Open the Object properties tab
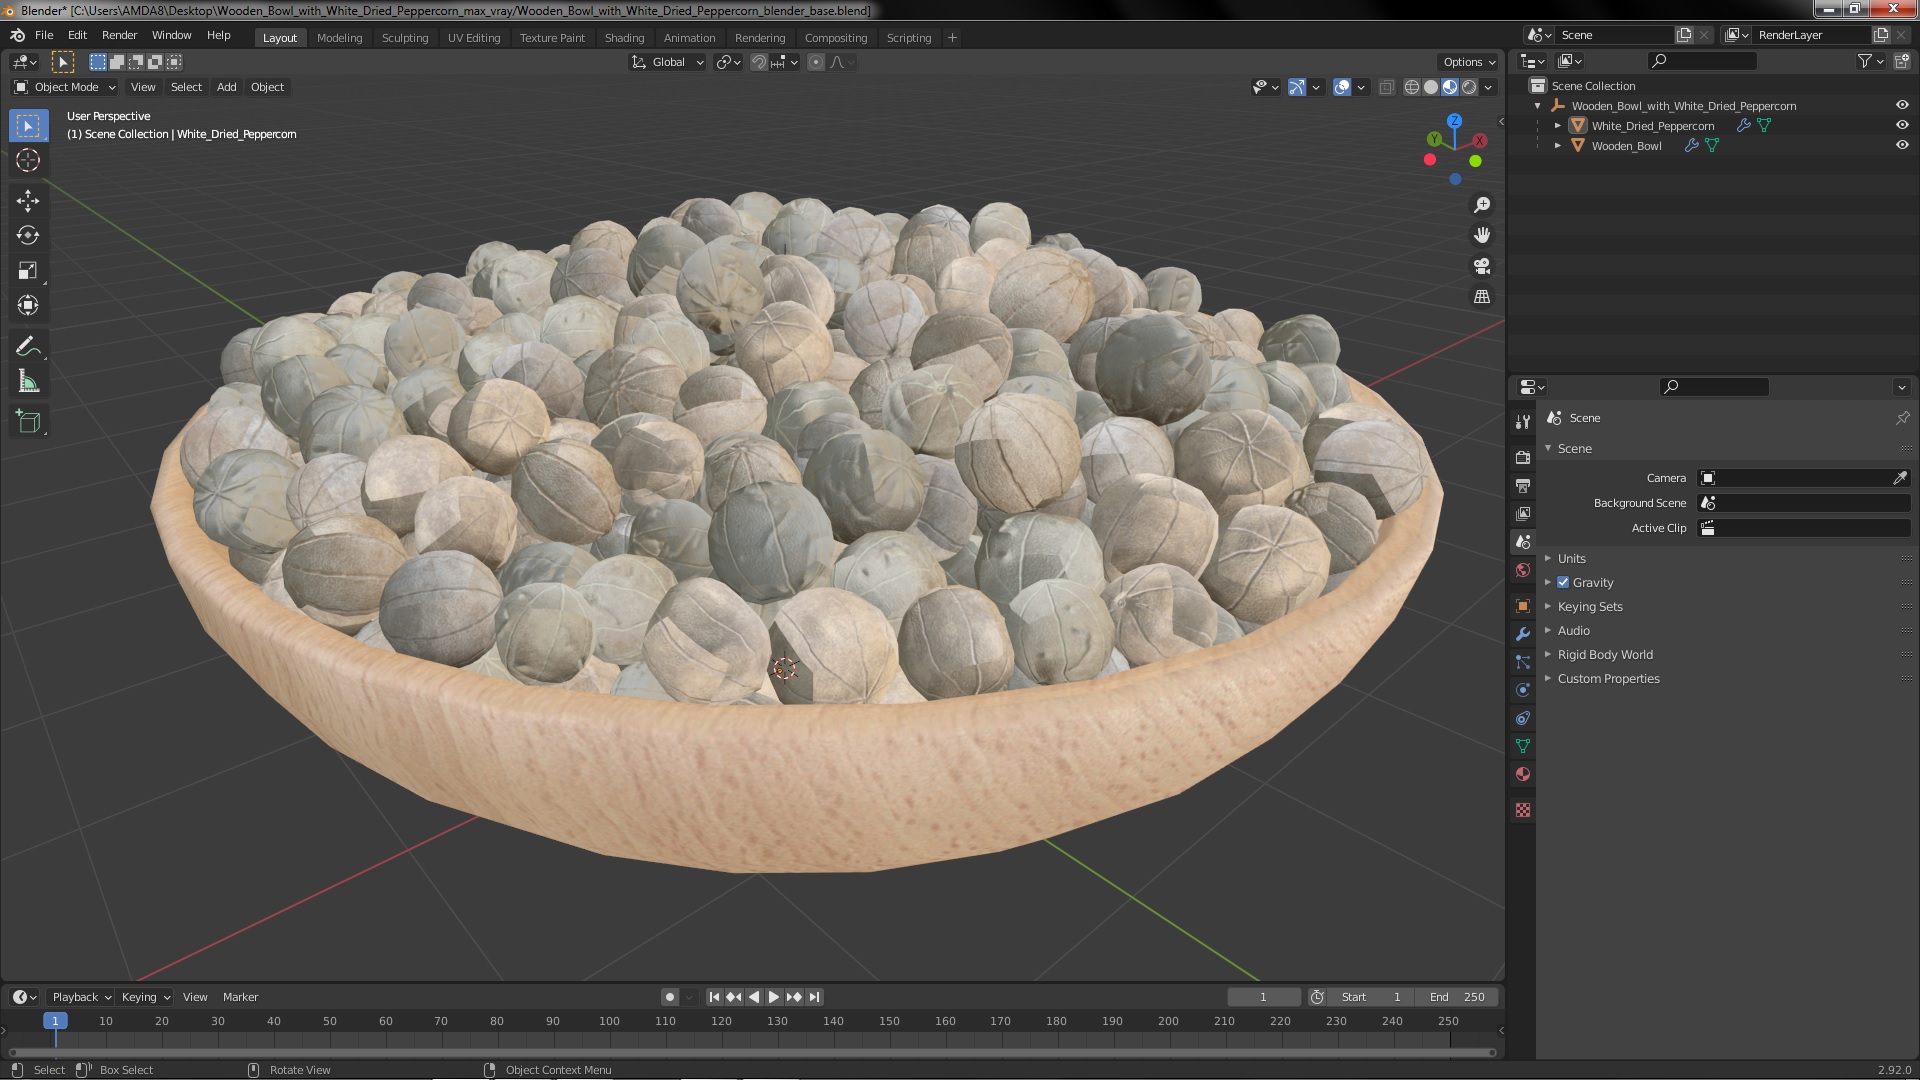This screenshot has height=1080, width=1920. tap(1523, 606)
